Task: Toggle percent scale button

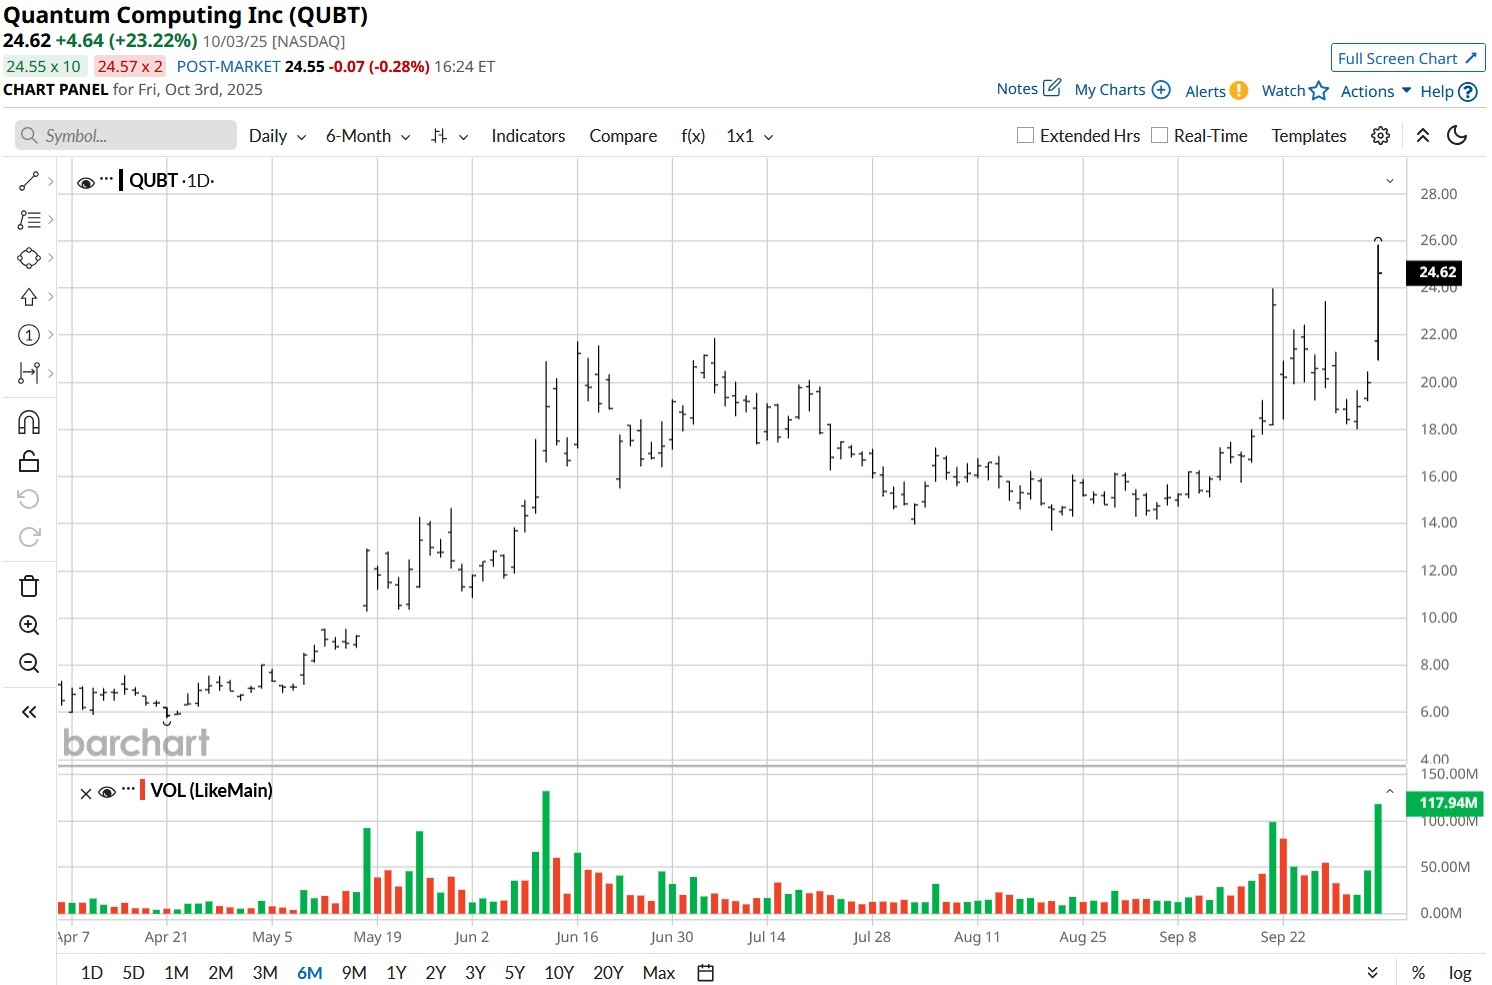Action: (1418, 973)
